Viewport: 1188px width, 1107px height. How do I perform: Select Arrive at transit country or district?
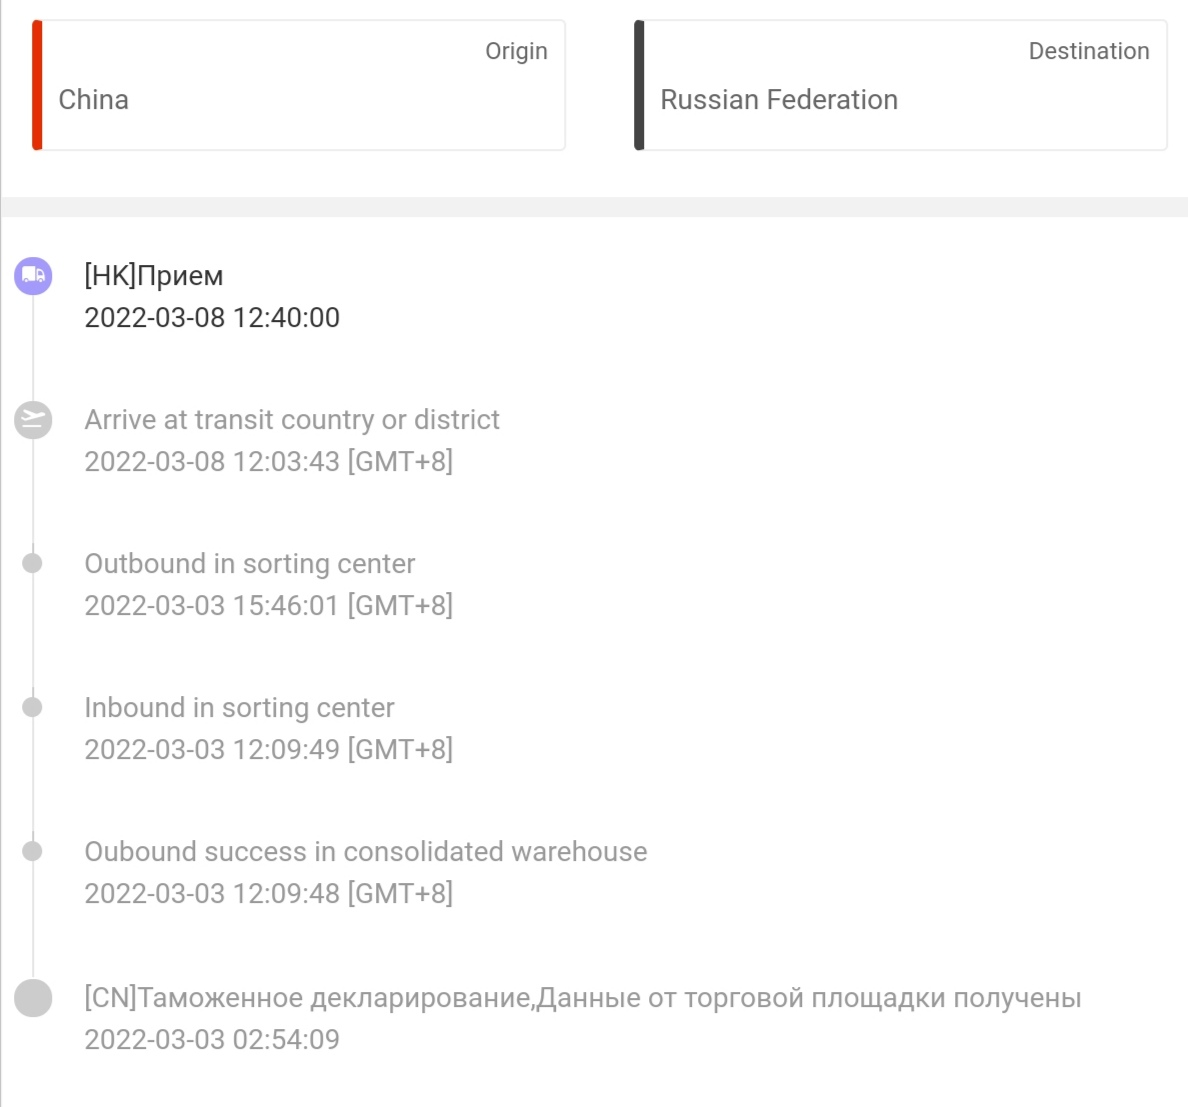point(292,420)
